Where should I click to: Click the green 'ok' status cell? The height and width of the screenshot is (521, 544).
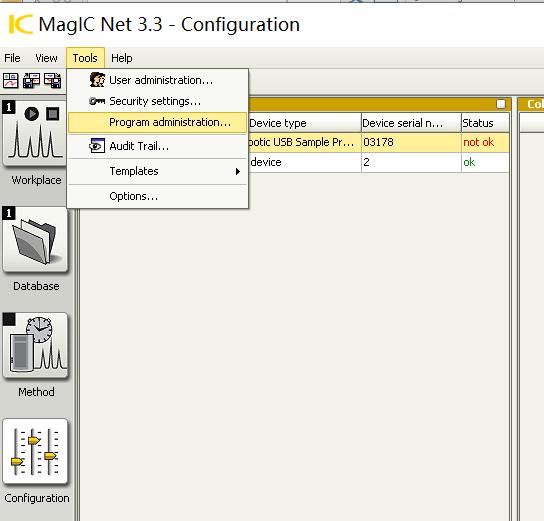[x=485, y=162]
